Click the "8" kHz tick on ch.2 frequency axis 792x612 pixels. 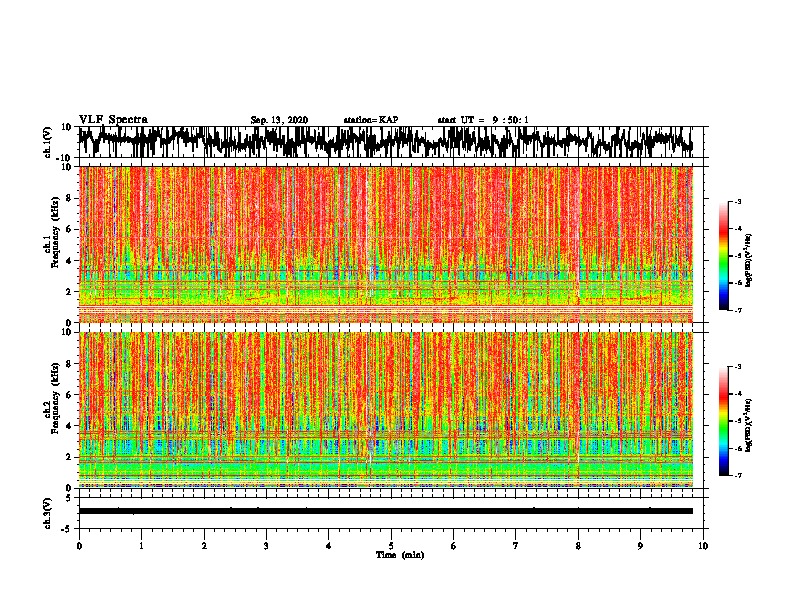[69, 364]
